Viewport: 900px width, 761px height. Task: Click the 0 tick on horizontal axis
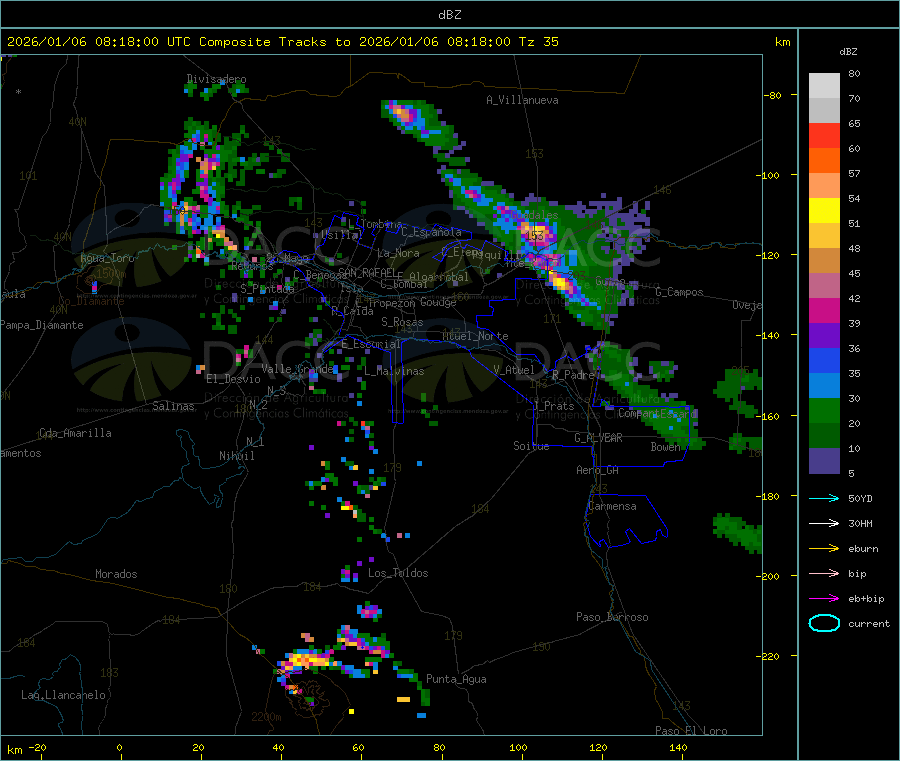pos(119,747)
